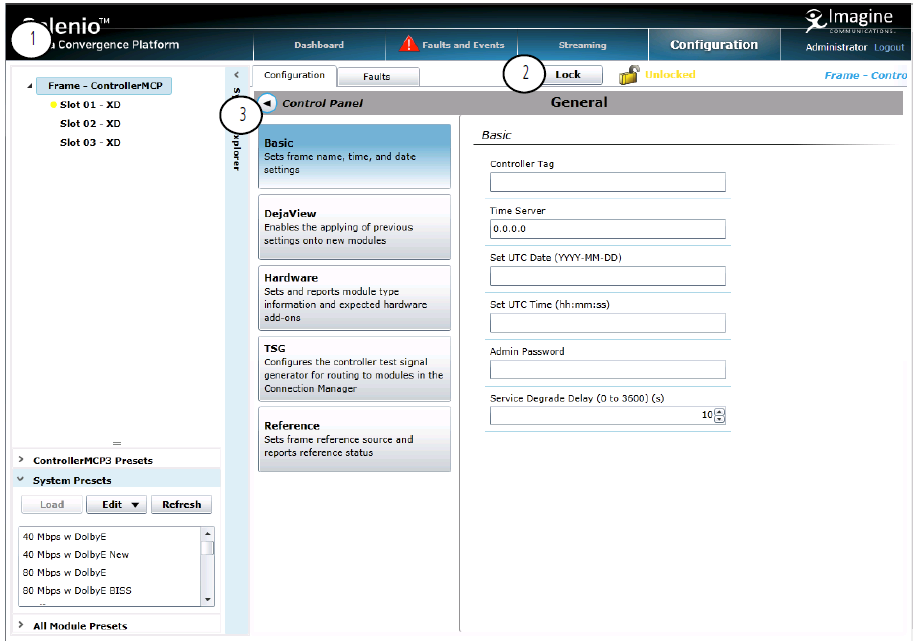
Task: Select Frame - ControllerMCP tree item
Action: pyautogui.click(x=105, y=86)
